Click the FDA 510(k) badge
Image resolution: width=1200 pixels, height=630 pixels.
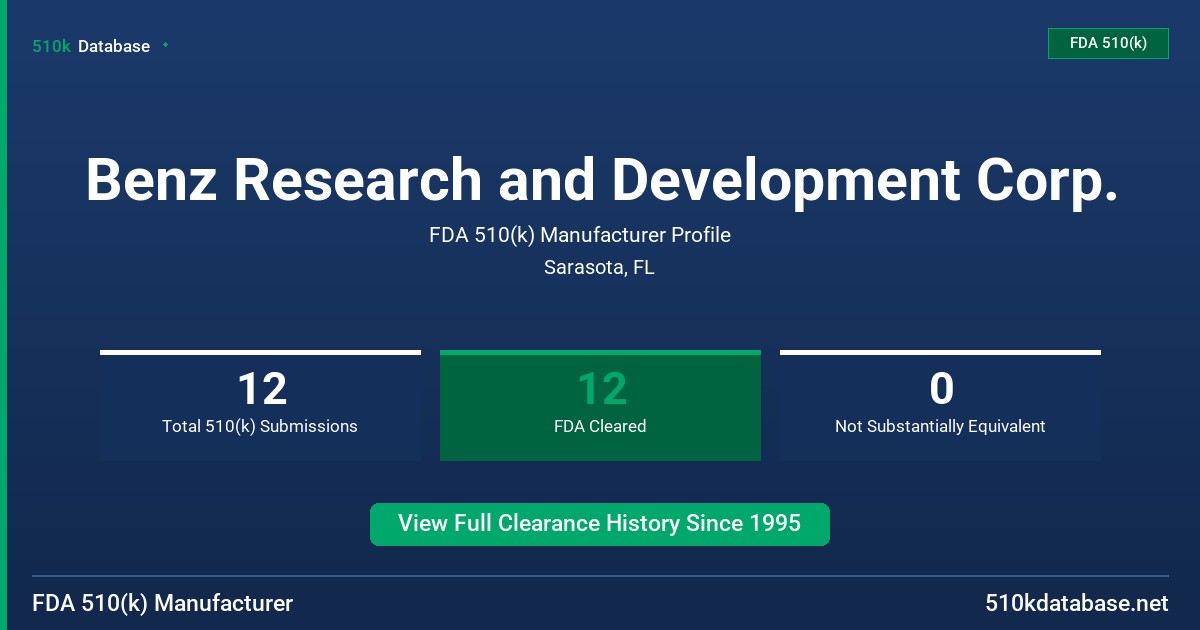click(x=1108, y=43)
